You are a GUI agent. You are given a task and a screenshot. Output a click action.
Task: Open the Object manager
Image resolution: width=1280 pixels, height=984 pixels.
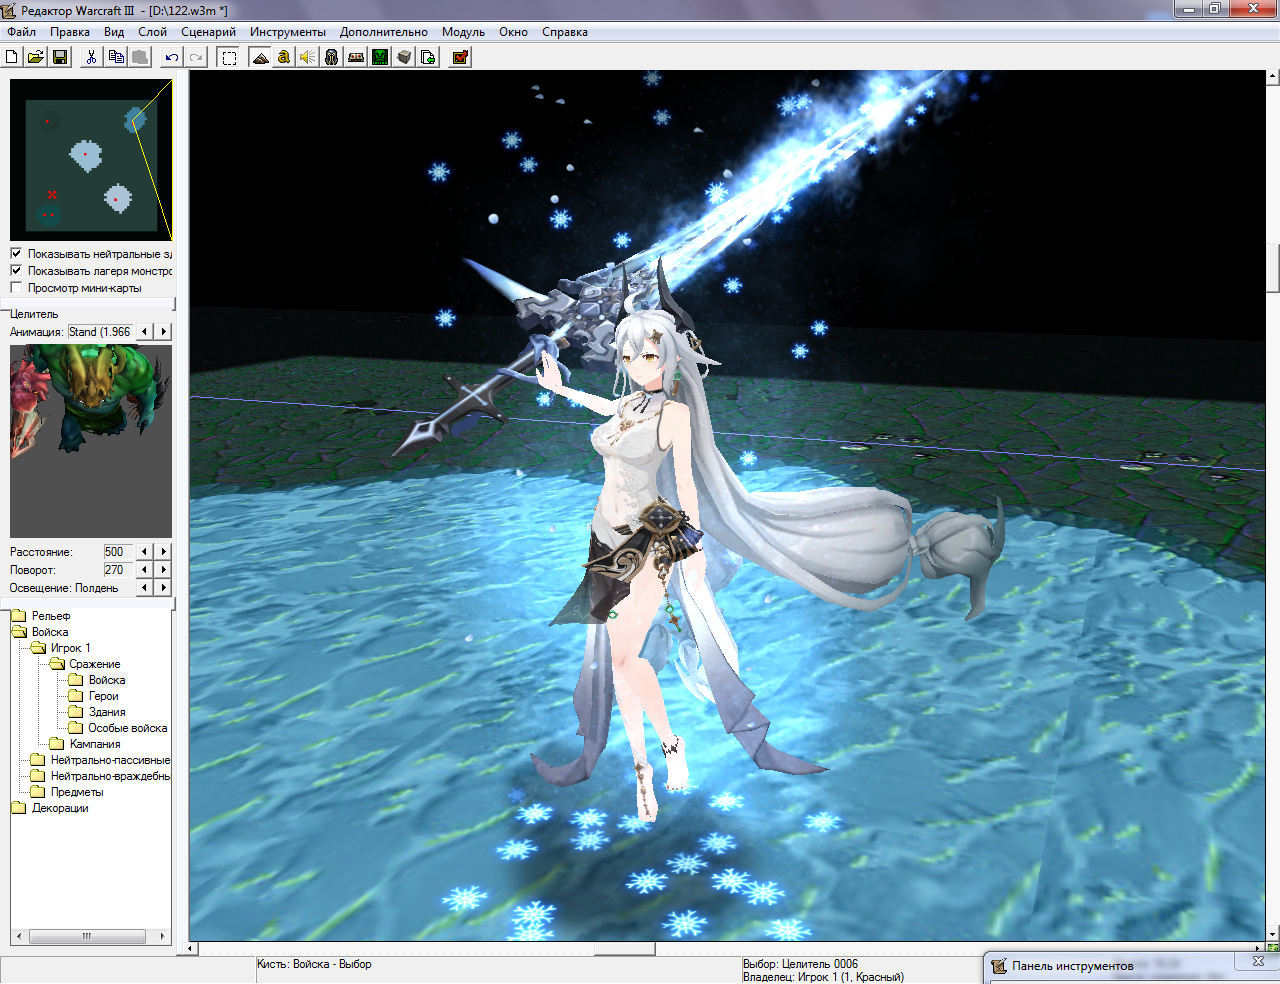click(404, 57)
